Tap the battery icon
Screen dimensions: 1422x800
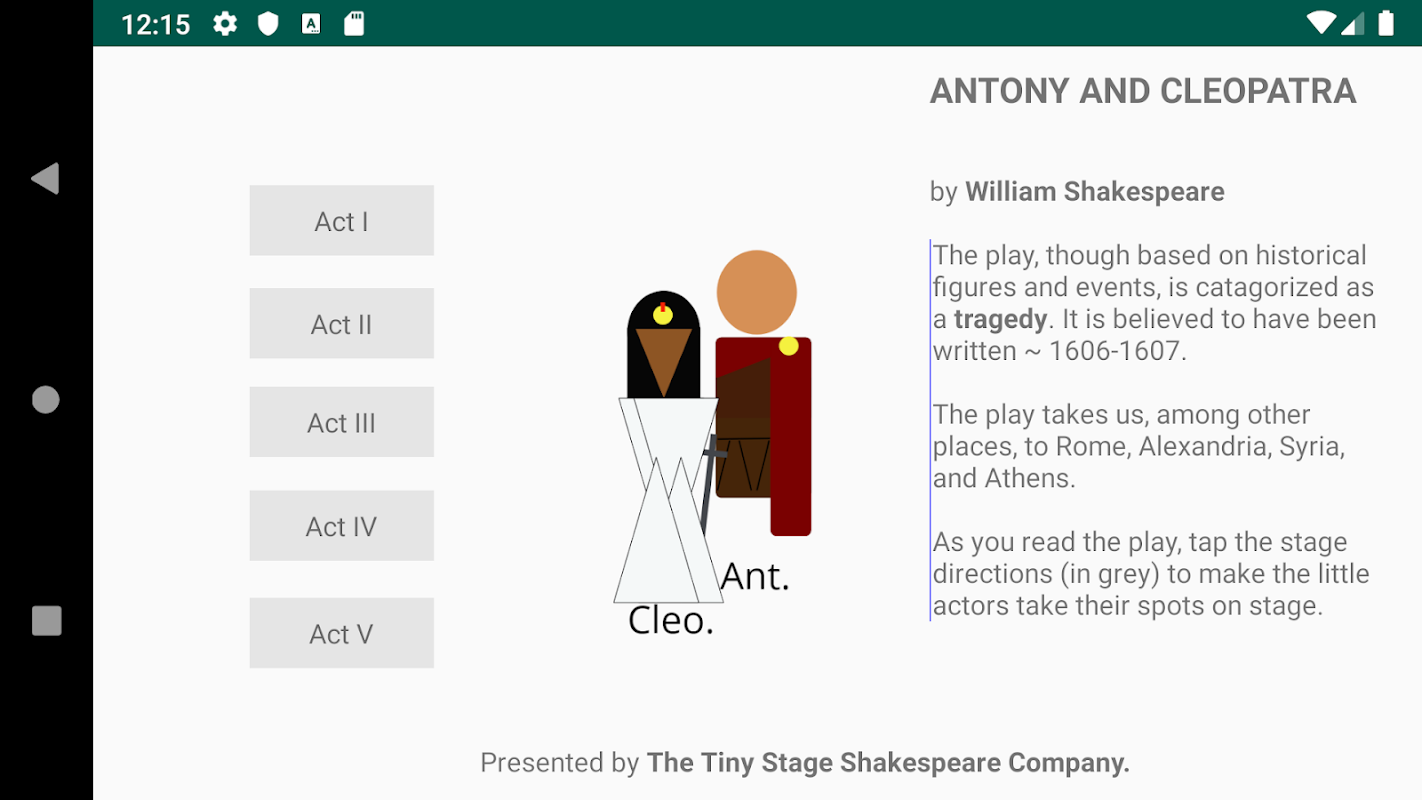[1386, 23]
